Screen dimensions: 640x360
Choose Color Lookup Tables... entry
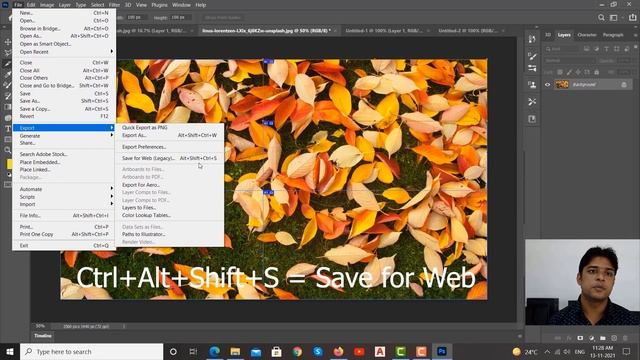(x=170, y=215)
